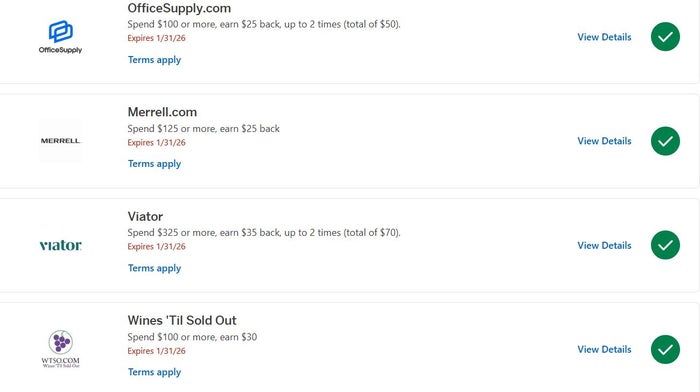
Task: Click Terms apply under Viator
Action: click(x=154, y=268)
